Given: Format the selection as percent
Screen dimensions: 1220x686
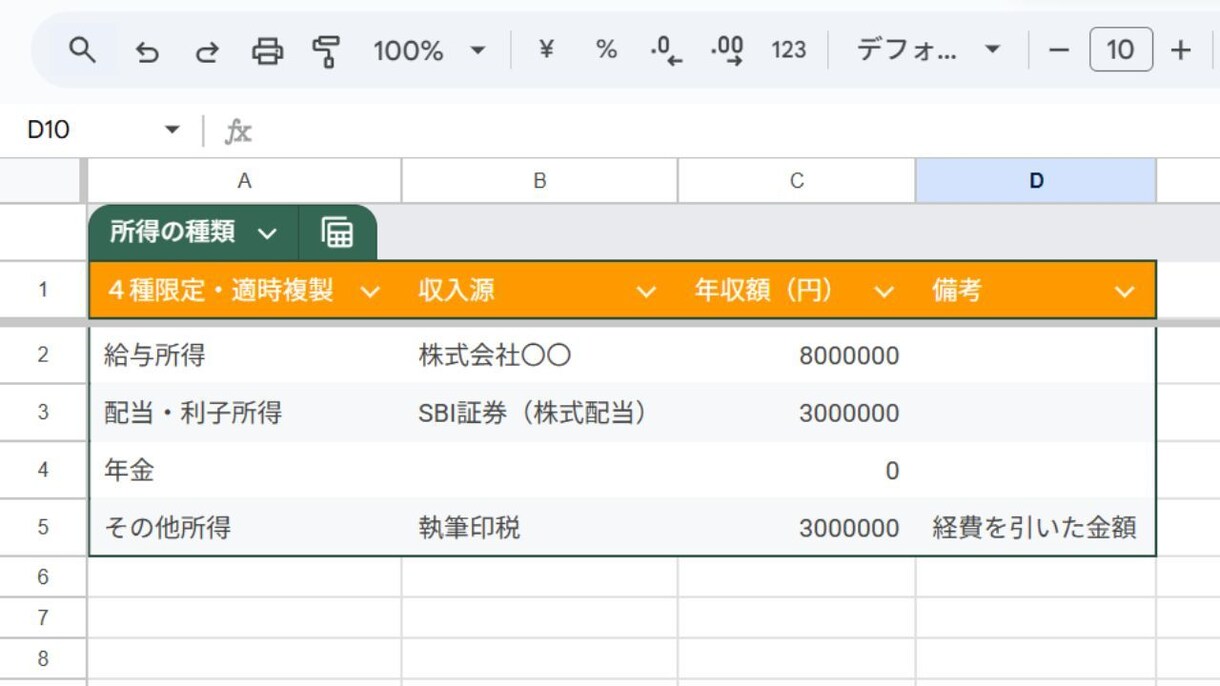Looking at the screenshot, I should click(x=606, y=50).
